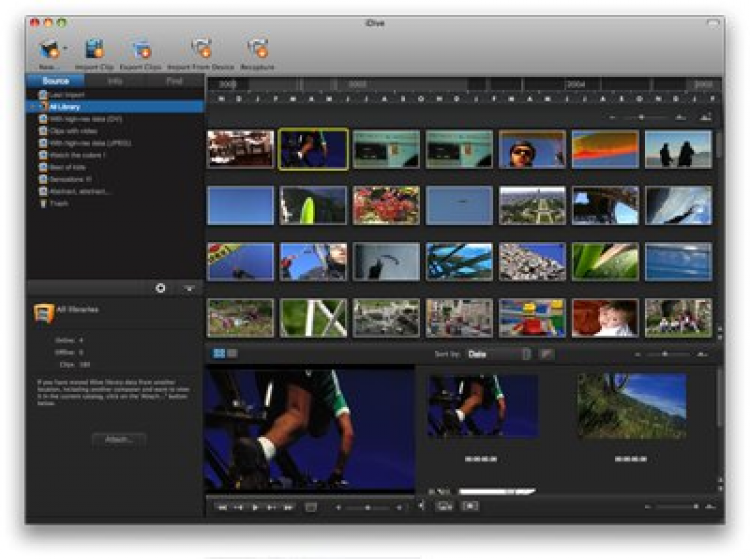Collapse the All Library disclosure triangle
The width and height of the screenshot is (750, 559).
[x=33, y=107]
